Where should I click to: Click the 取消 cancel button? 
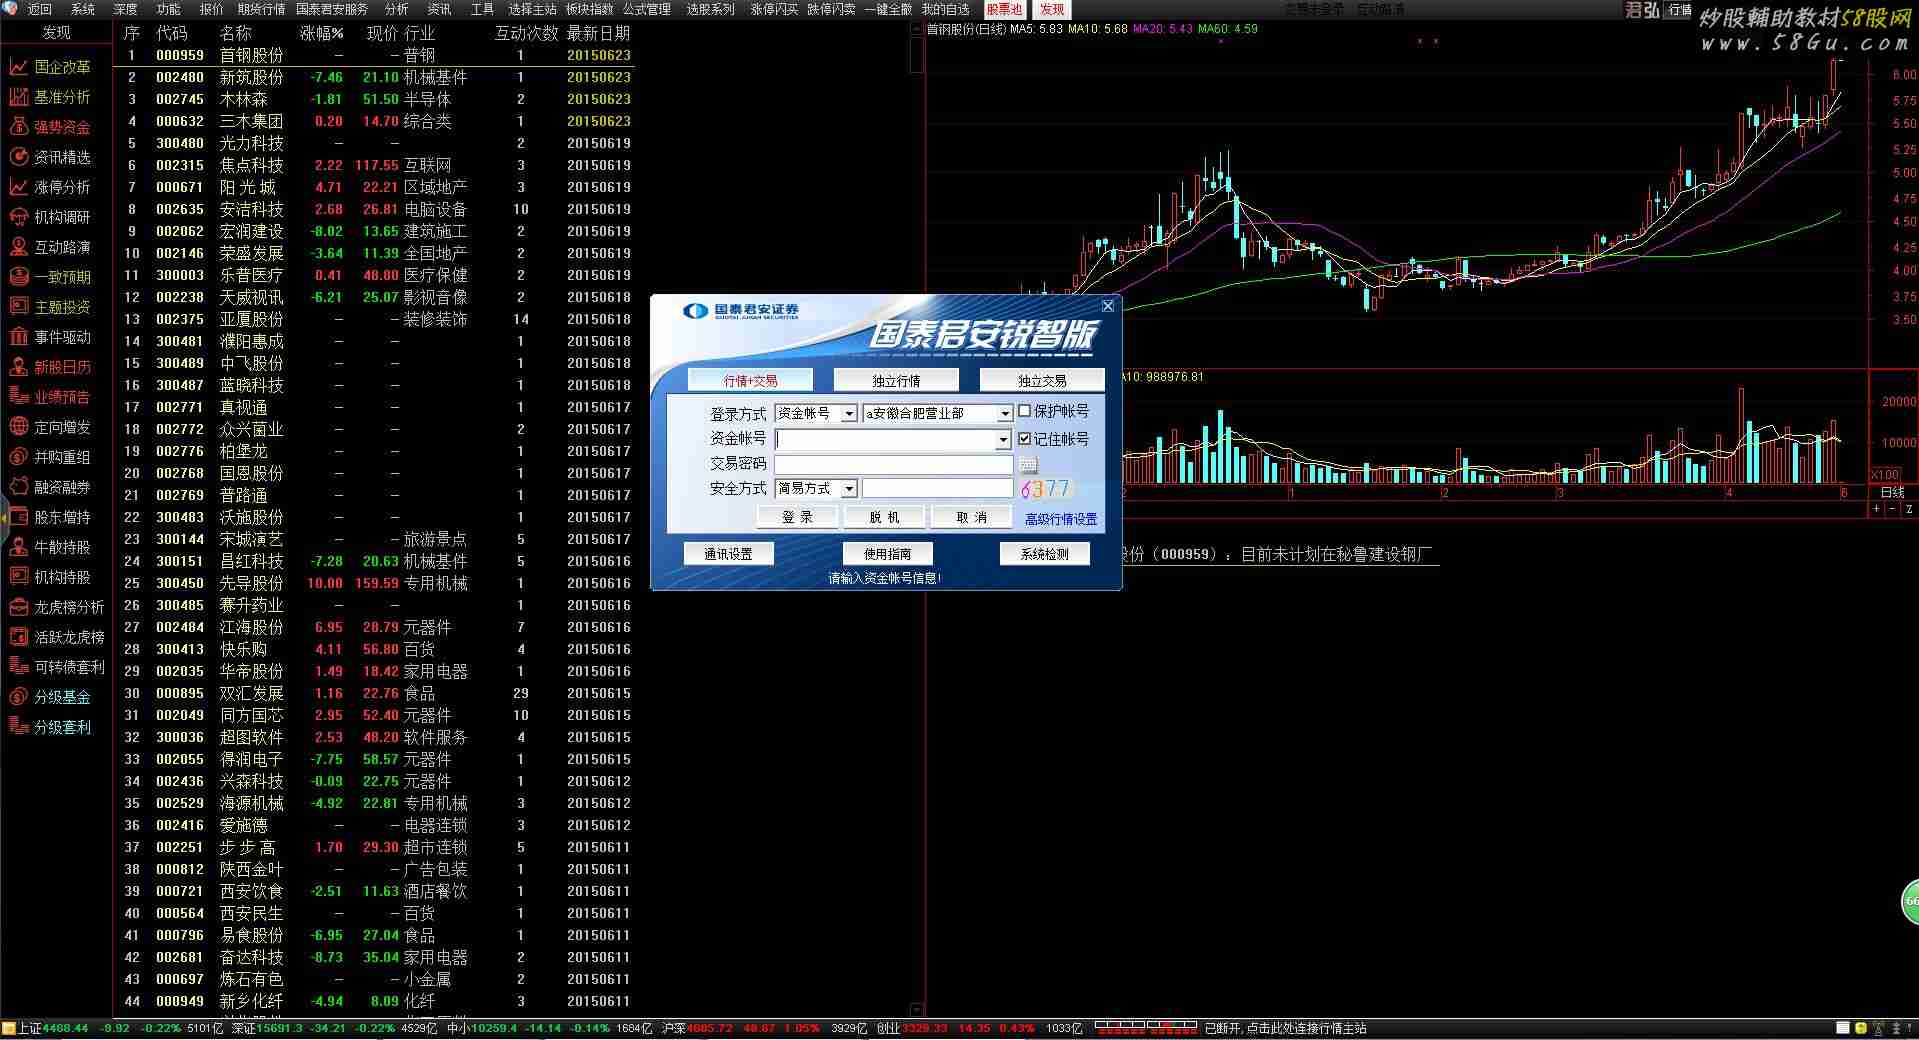(971, 517)
